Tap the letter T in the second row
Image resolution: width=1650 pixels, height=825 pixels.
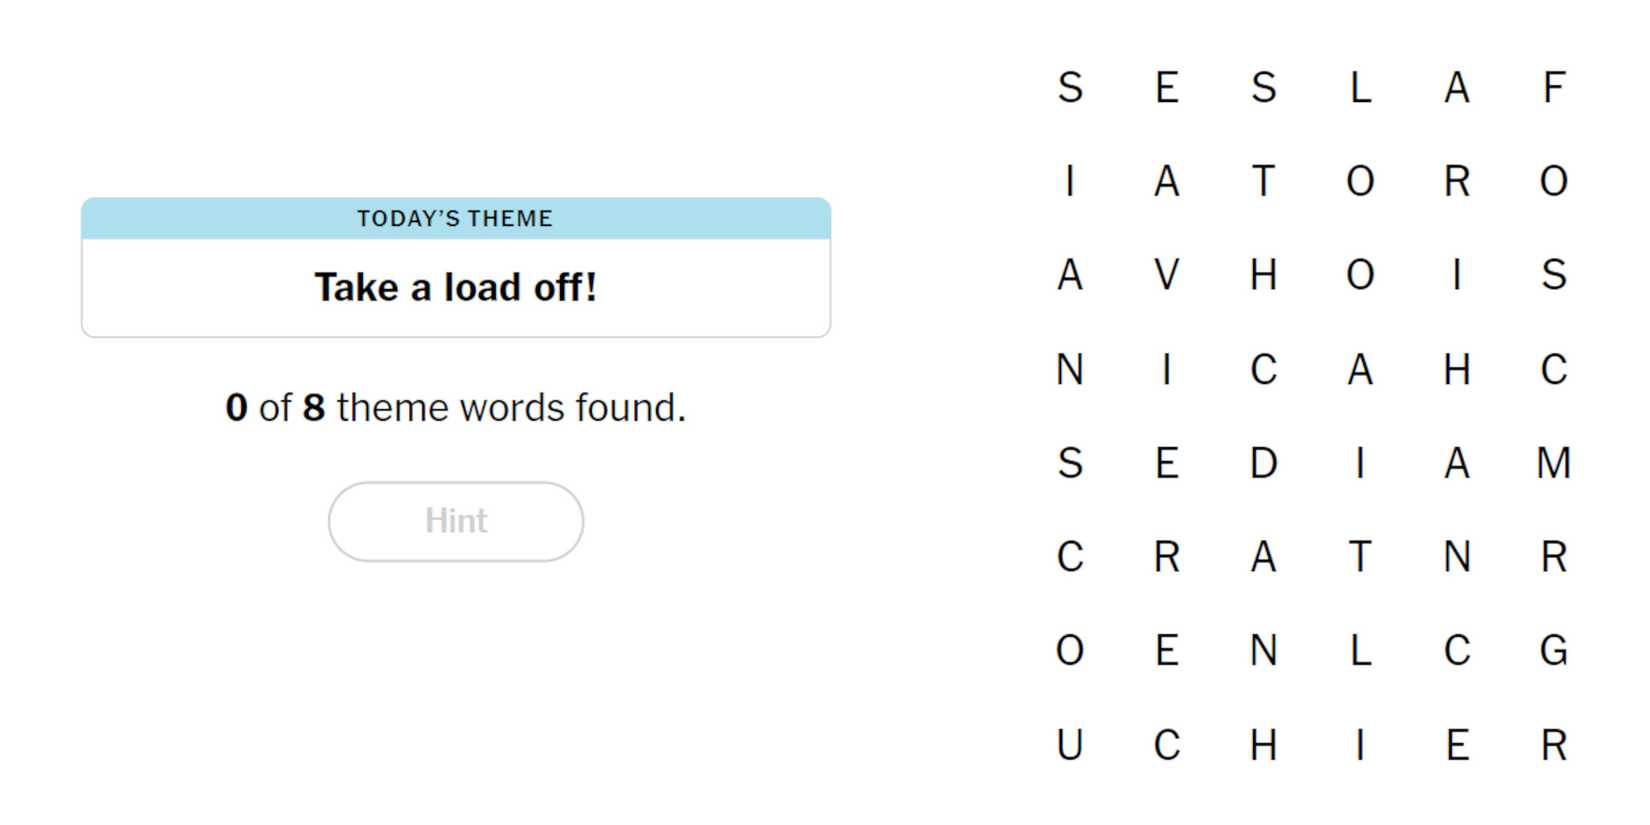1263,182
